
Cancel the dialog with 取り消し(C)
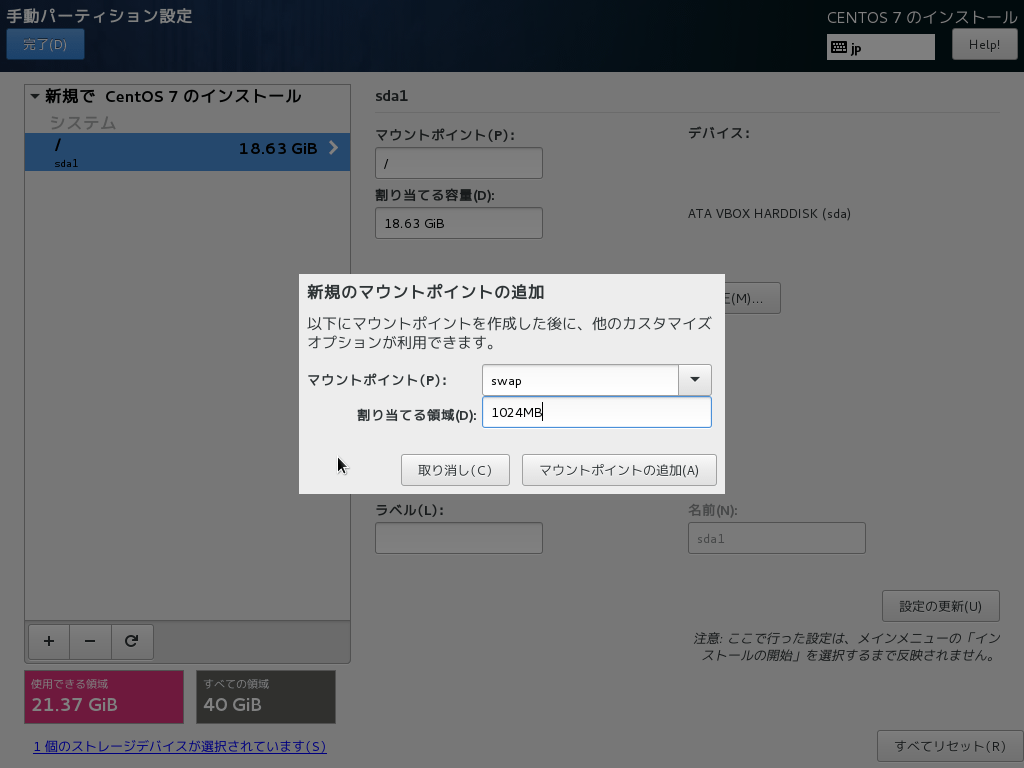(x=455, y=470)
